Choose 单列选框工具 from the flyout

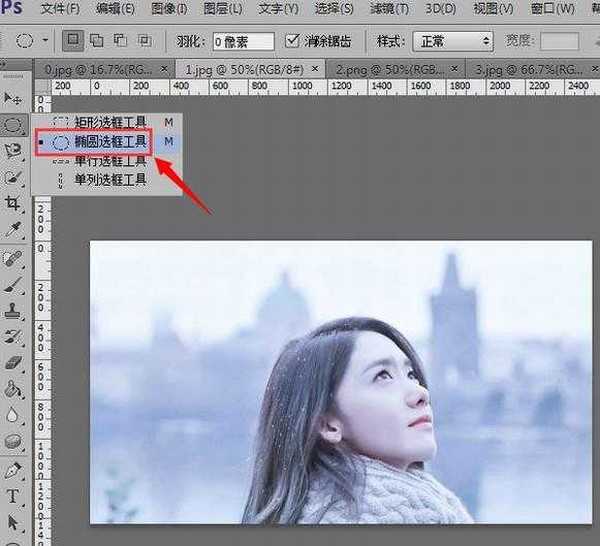(x=110, y=180)
